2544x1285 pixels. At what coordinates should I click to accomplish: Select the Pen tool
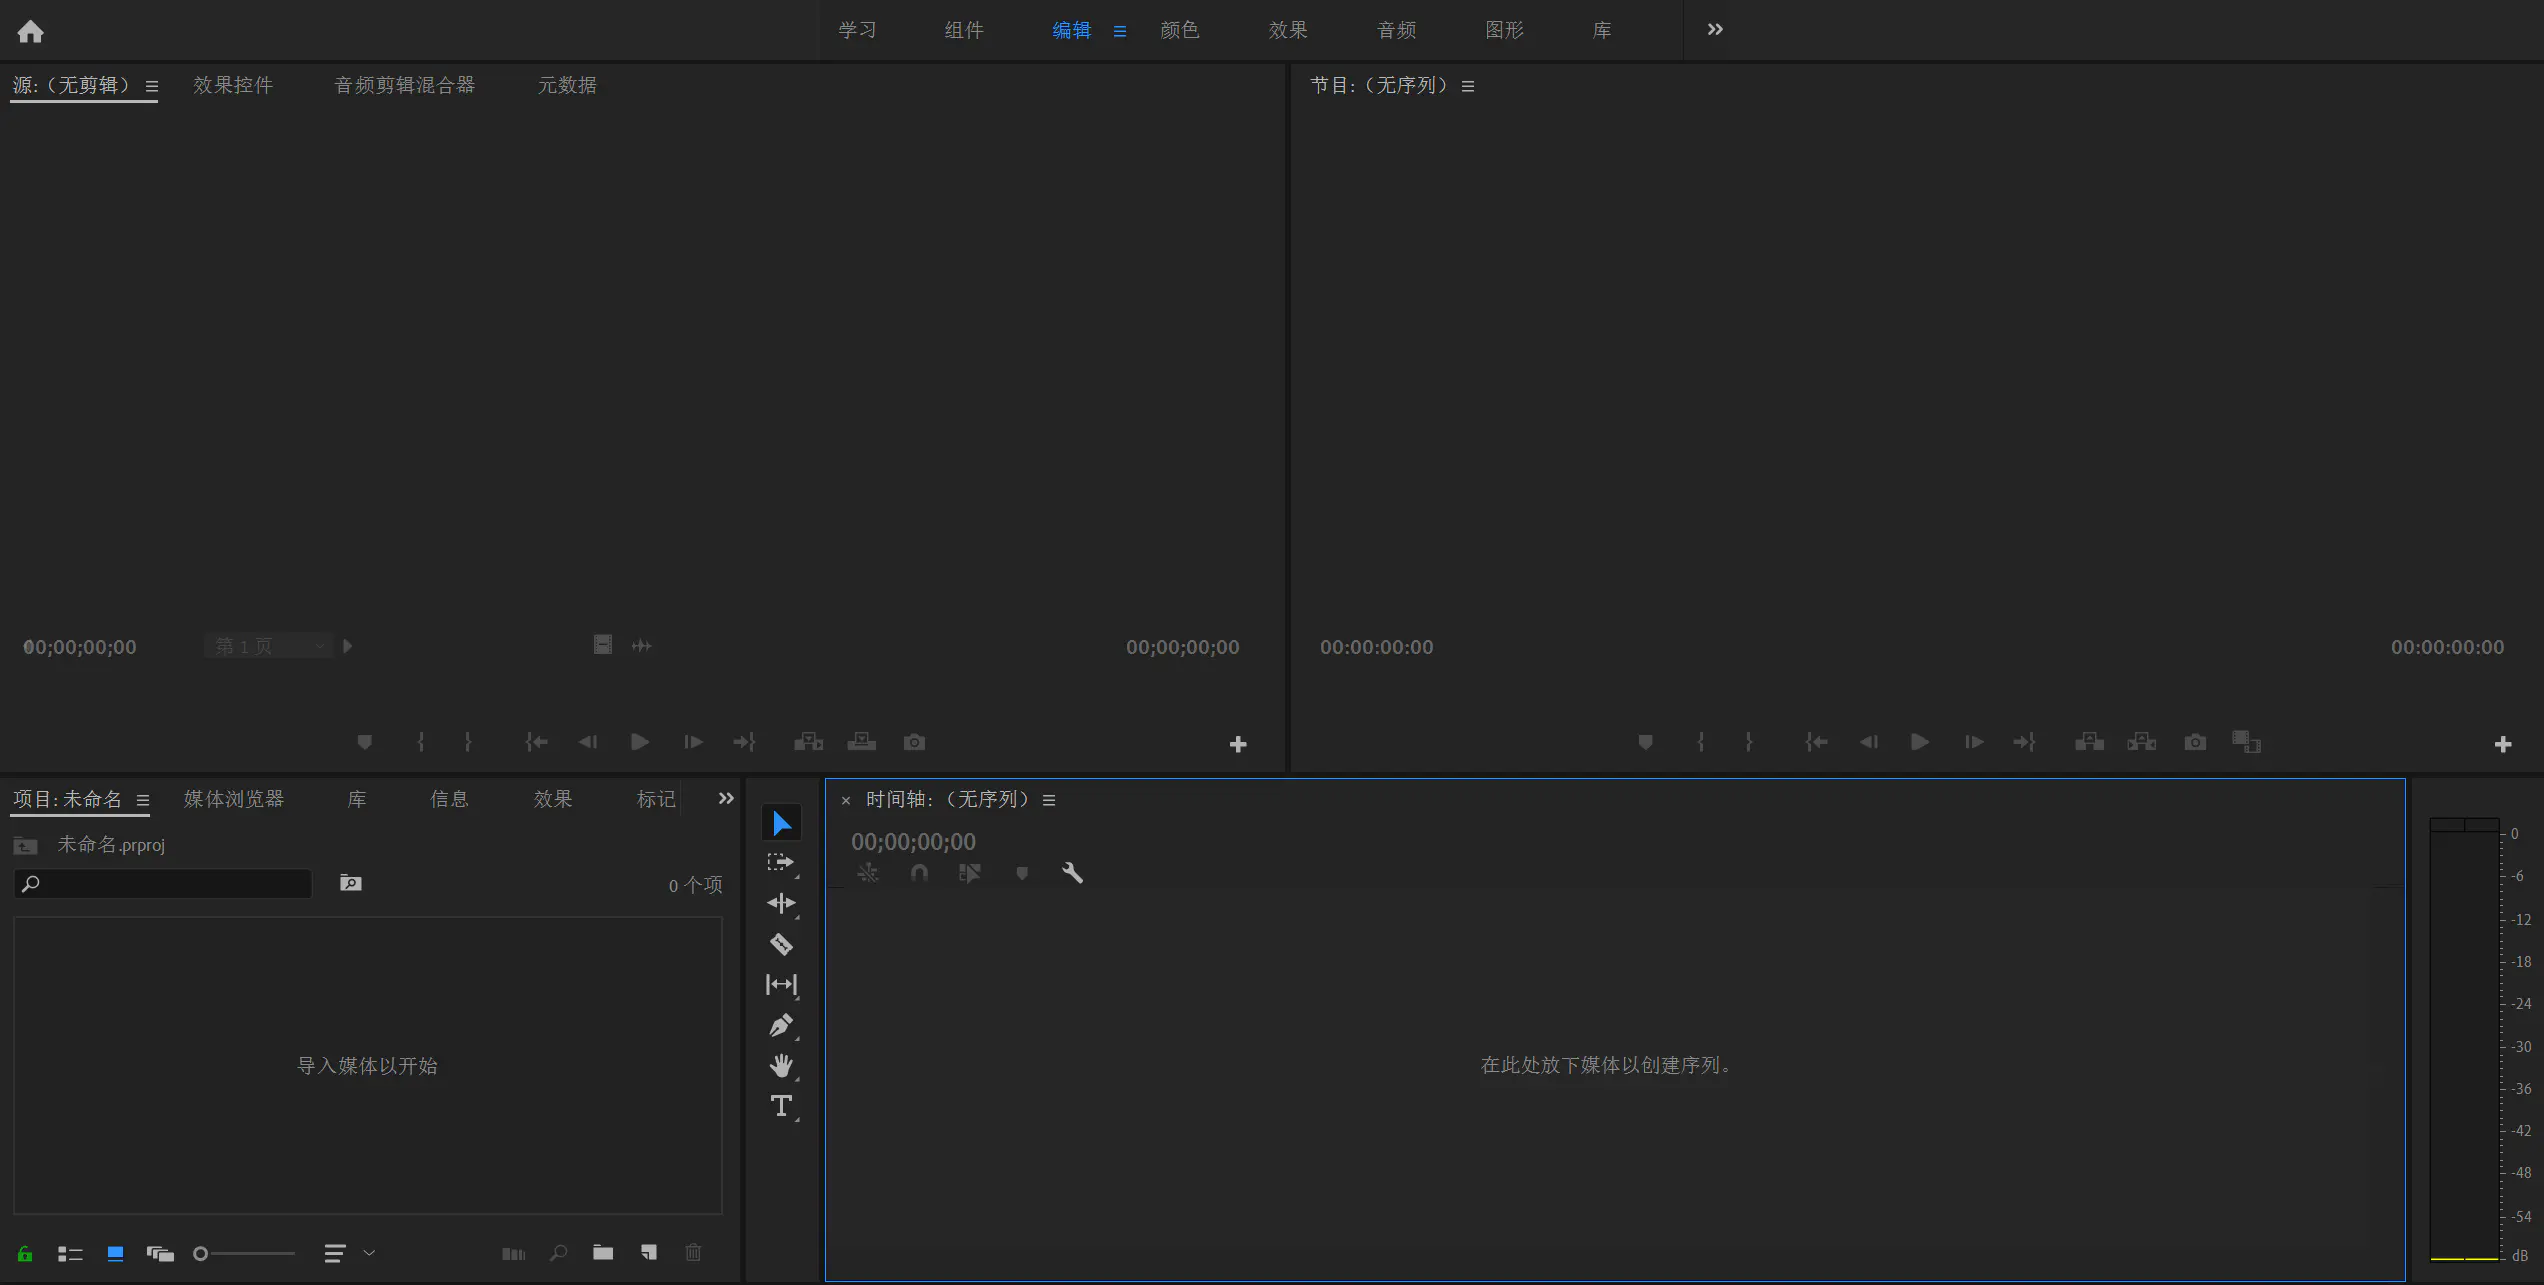click(781, 1025)
